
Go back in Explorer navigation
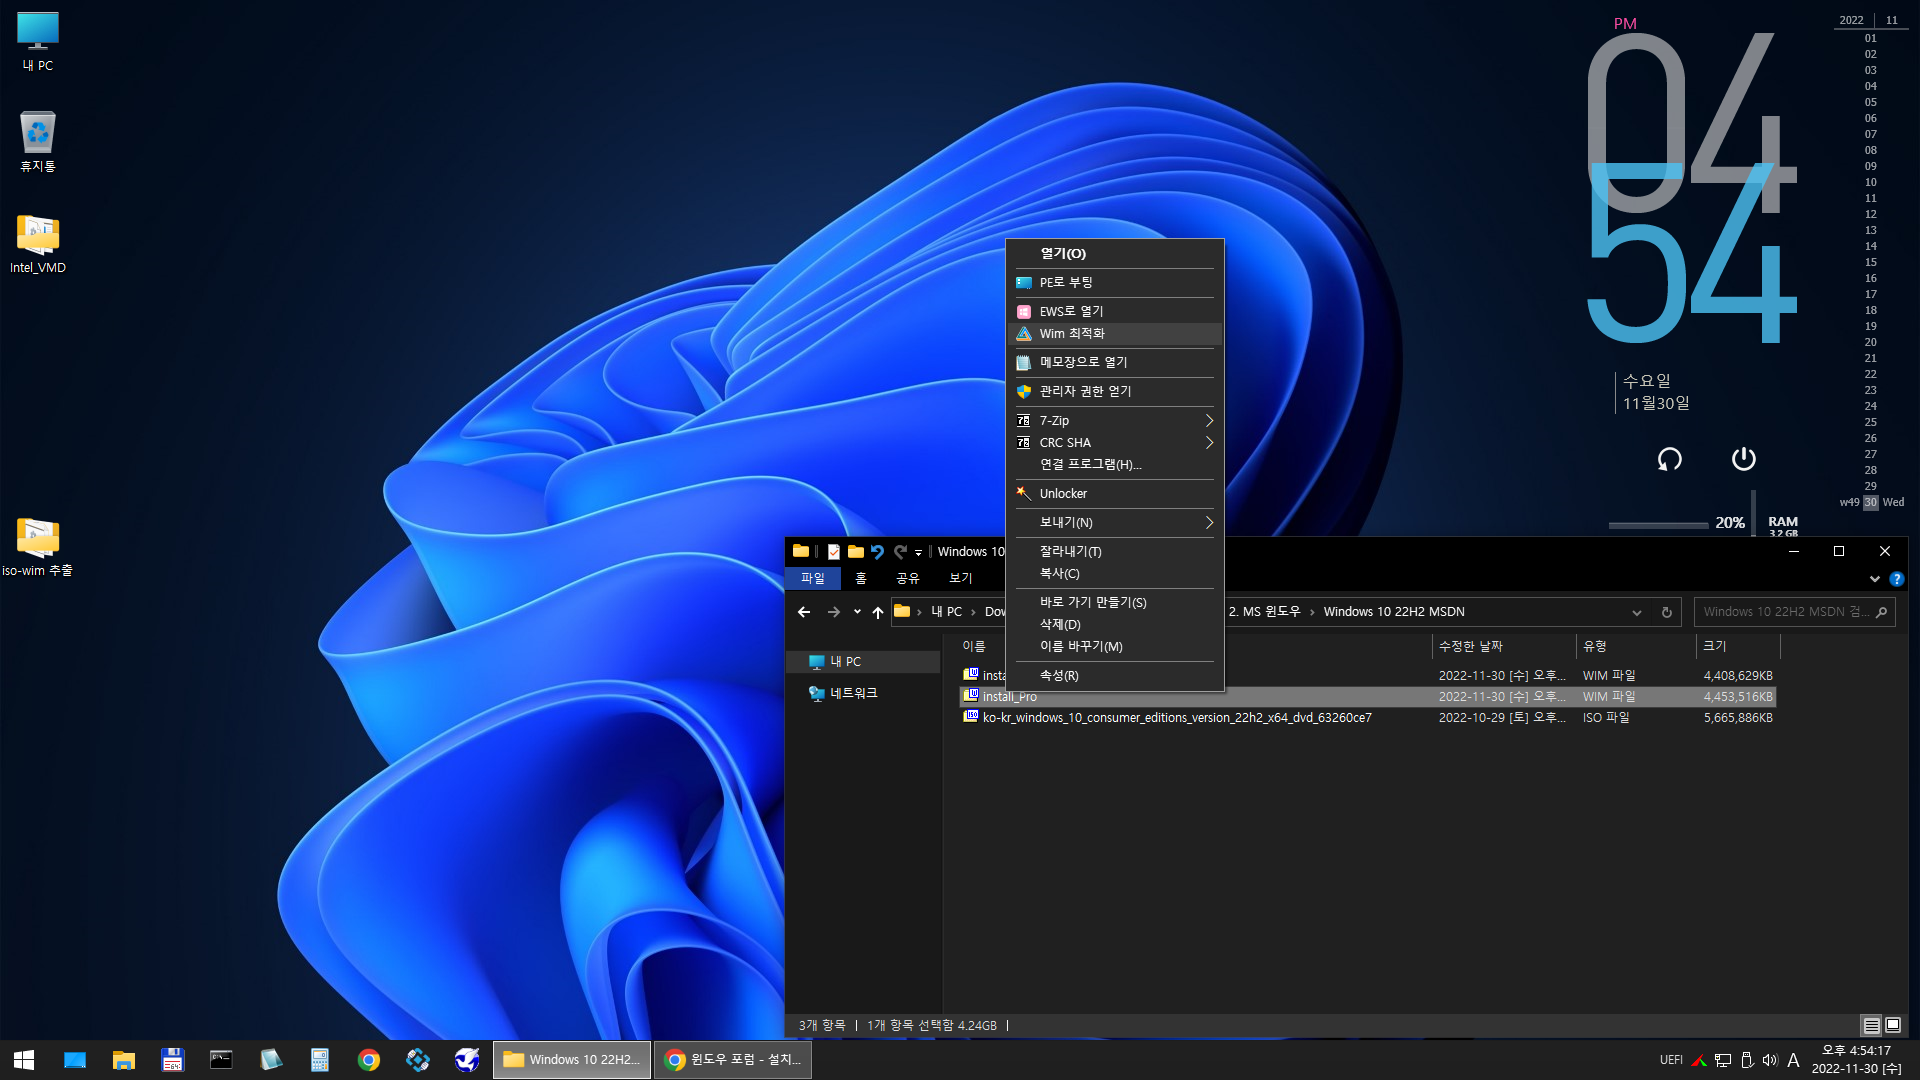804,612
